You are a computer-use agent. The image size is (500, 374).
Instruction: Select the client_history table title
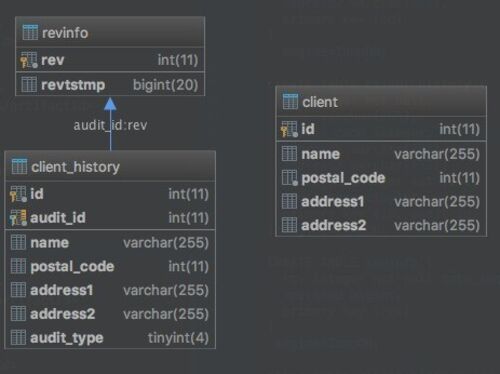75,167
